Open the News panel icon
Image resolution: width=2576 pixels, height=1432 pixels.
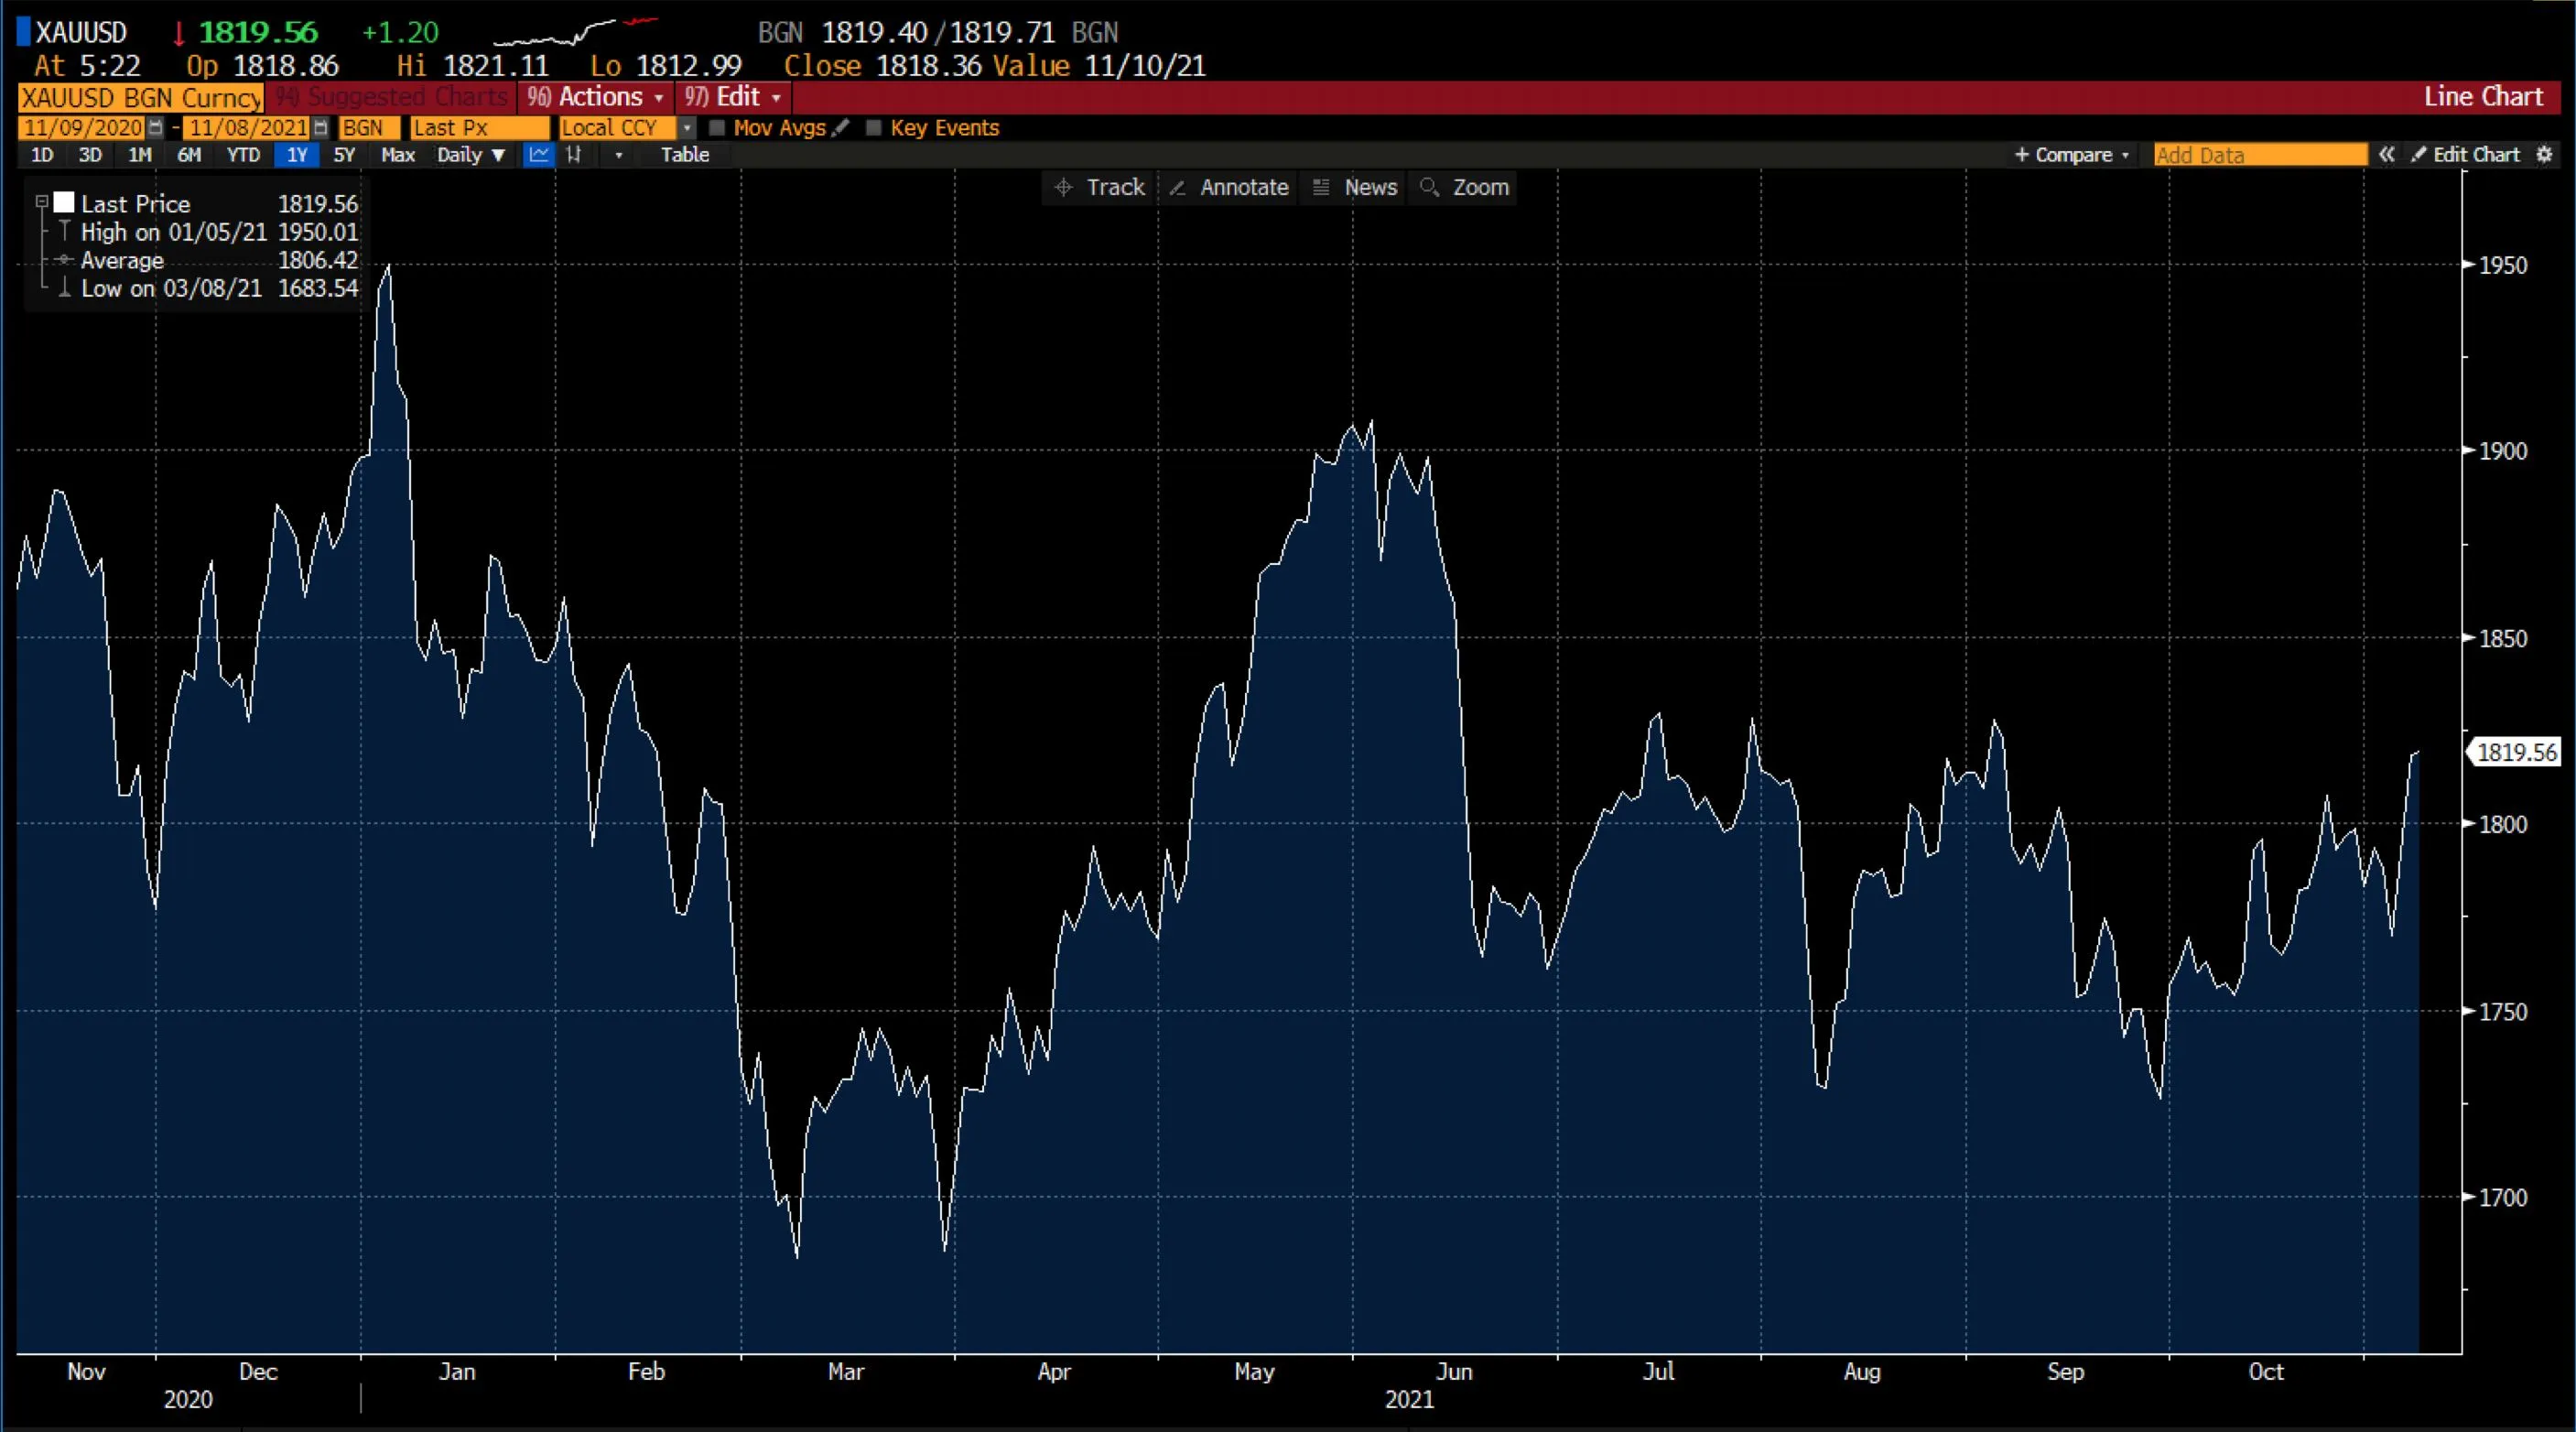point(1322,188)
